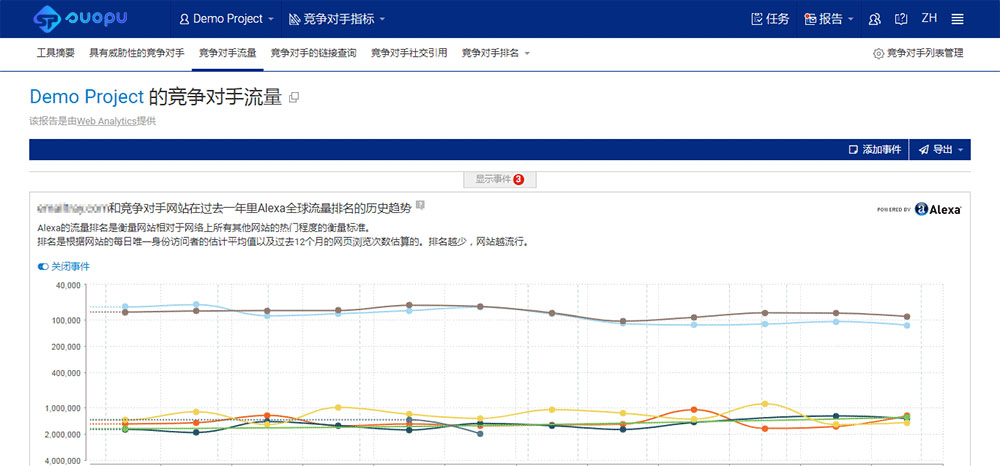1000x466 pixels.
Task: Click the red event count badge 3
Action: tap(518, 180)
